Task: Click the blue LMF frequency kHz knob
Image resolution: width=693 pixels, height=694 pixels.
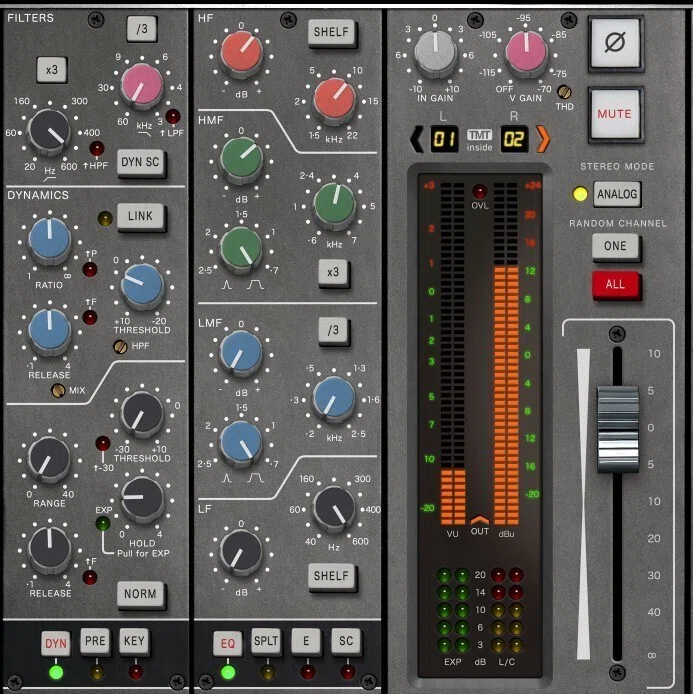Action: (x=334, y=398)
